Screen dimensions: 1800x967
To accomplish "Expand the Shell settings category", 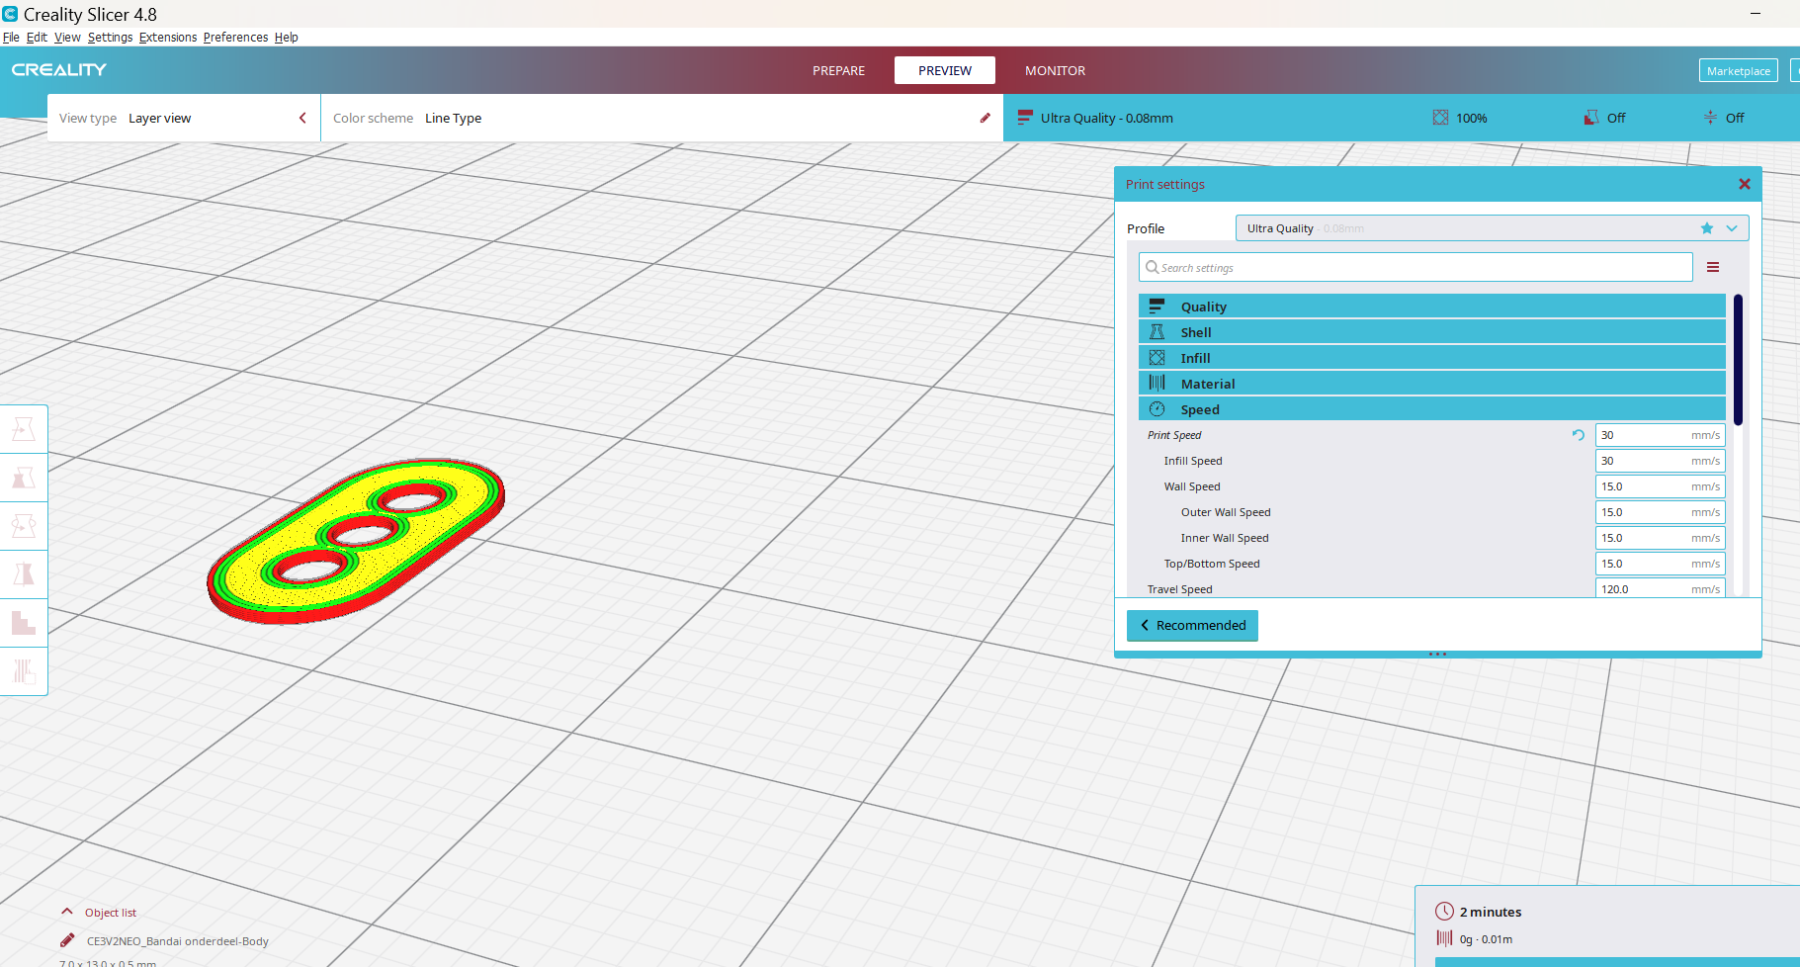I will coord(1432,332).
